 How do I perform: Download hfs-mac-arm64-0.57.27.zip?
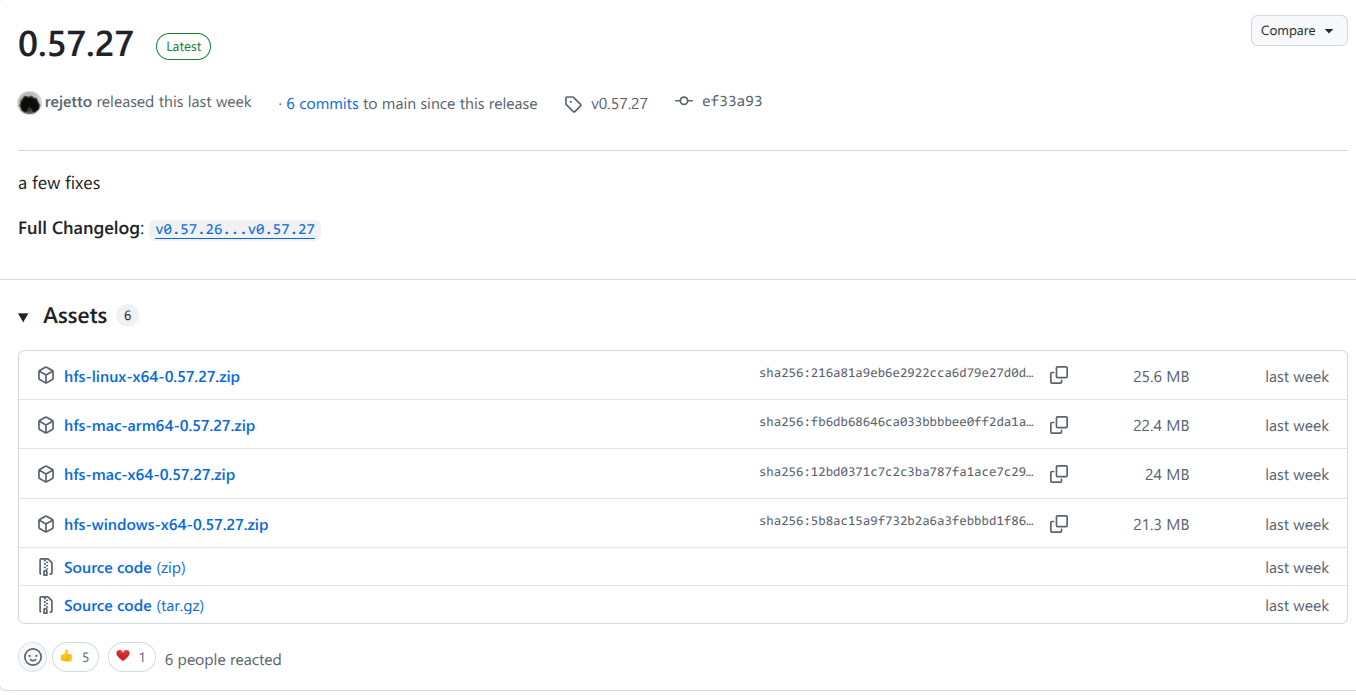(159, 426)
